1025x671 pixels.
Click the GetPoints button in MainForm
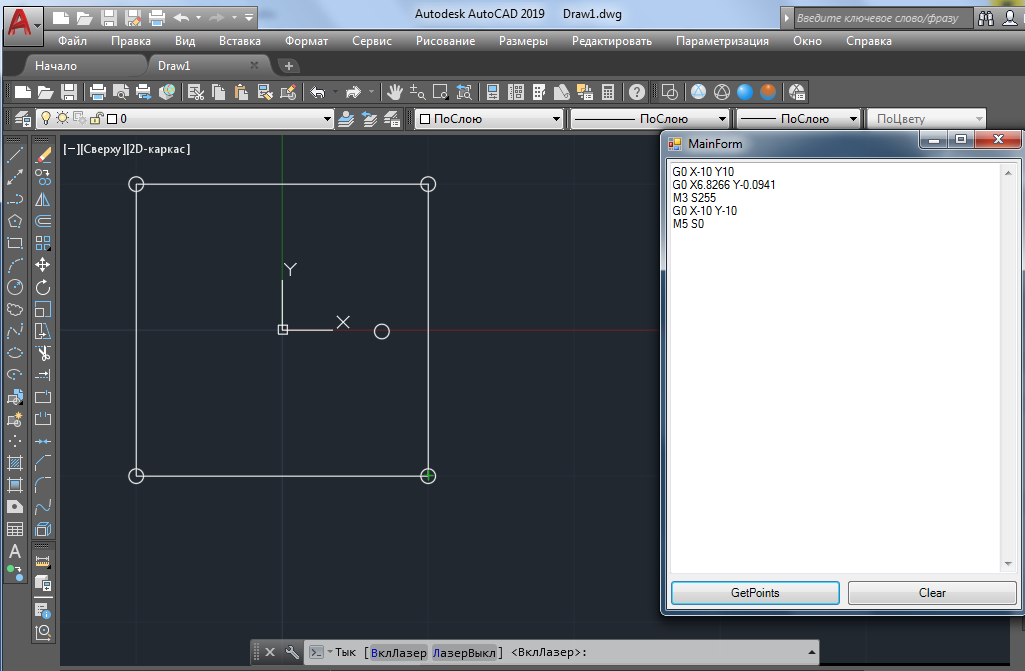[755, 593]
